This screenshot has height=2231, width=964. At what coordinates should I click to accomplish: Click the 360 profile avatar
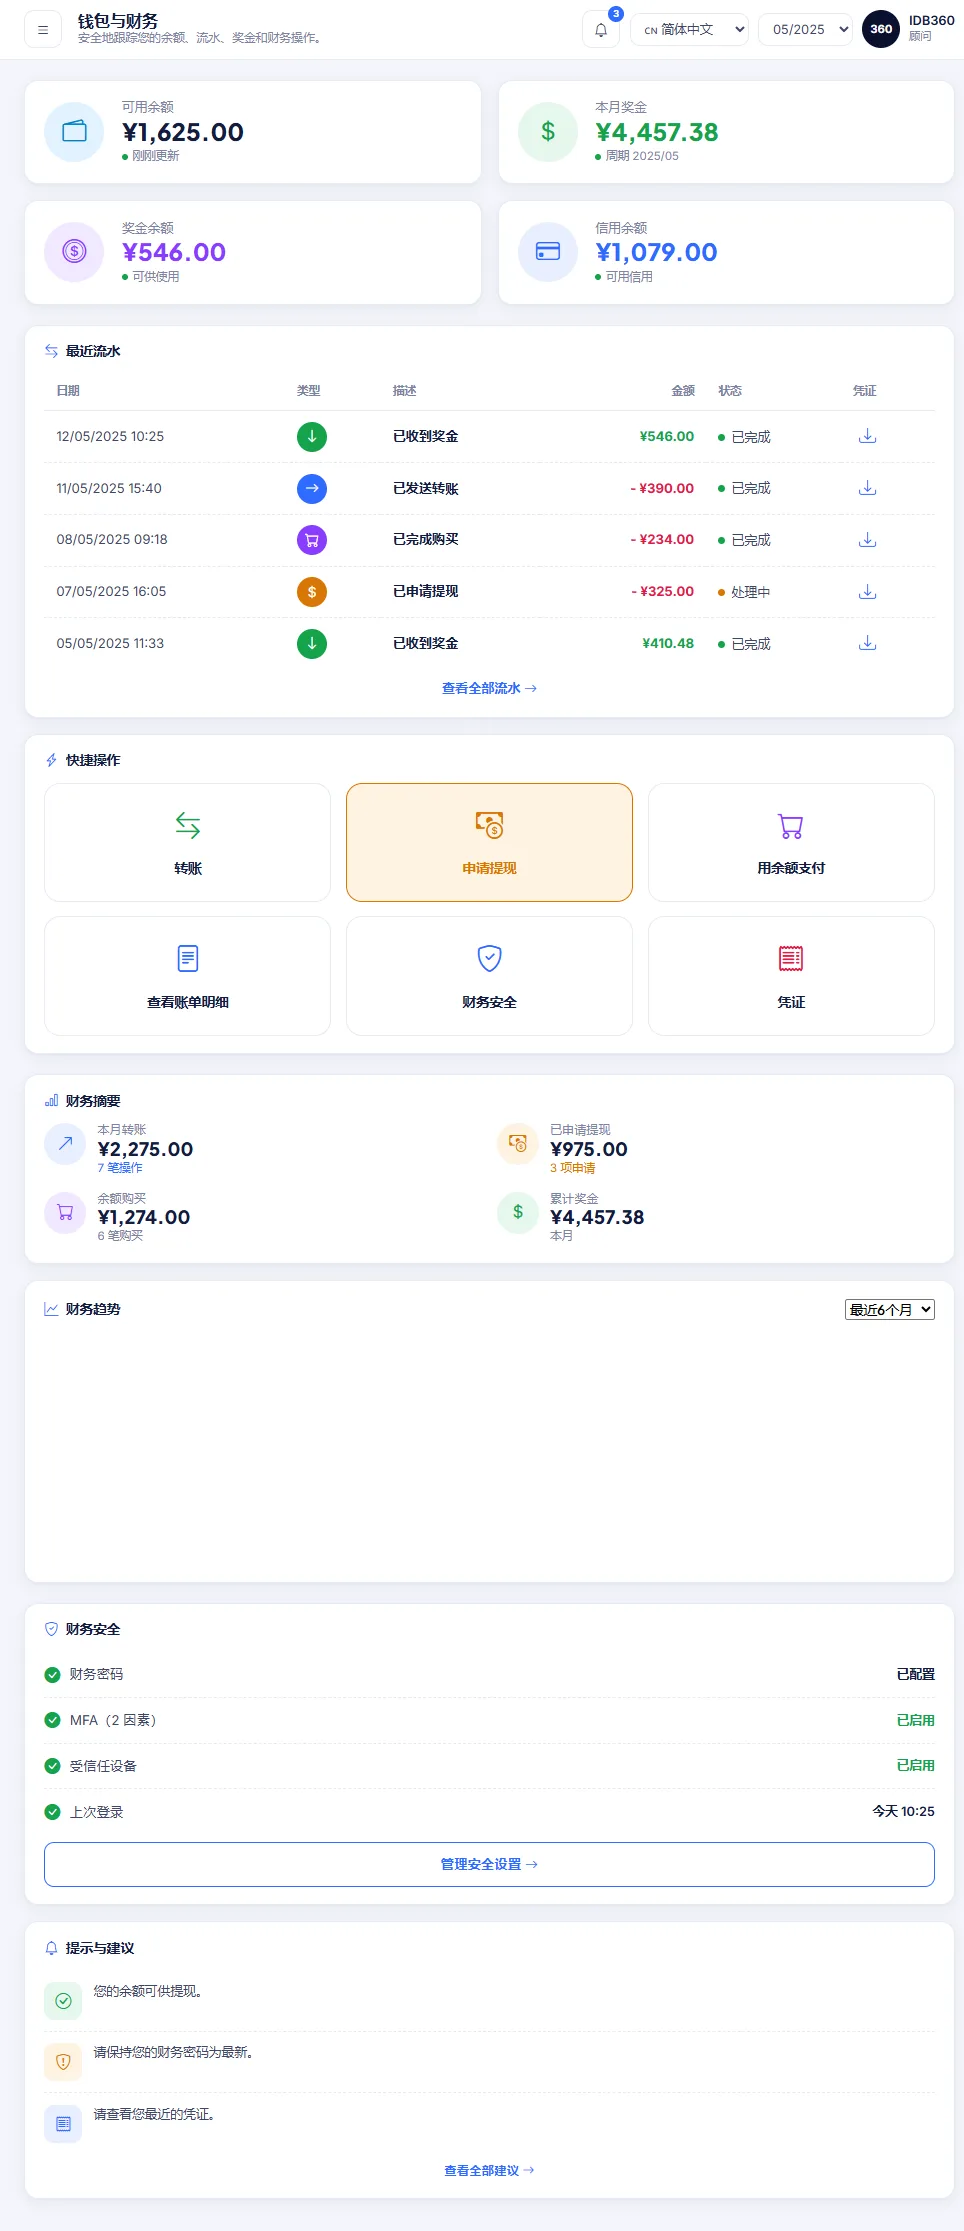pyautogui.click(x=881, y=29)
